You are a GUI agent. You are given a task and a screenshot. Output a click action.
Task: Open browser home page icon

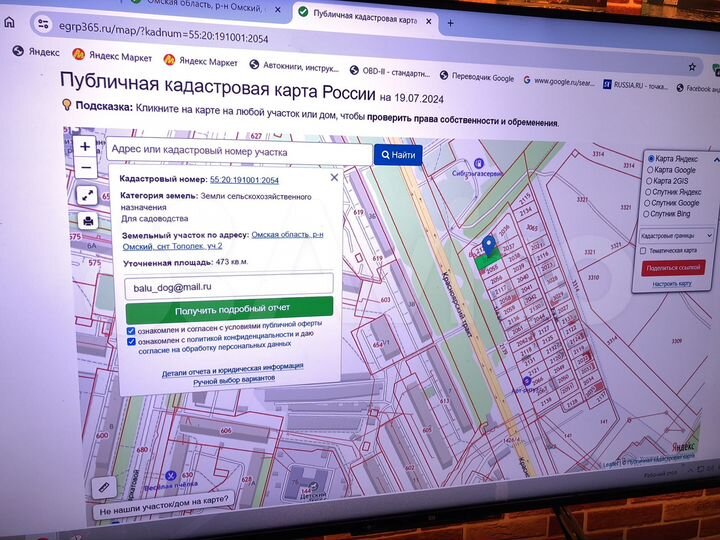pyautogui.click(x=9, y=22)
